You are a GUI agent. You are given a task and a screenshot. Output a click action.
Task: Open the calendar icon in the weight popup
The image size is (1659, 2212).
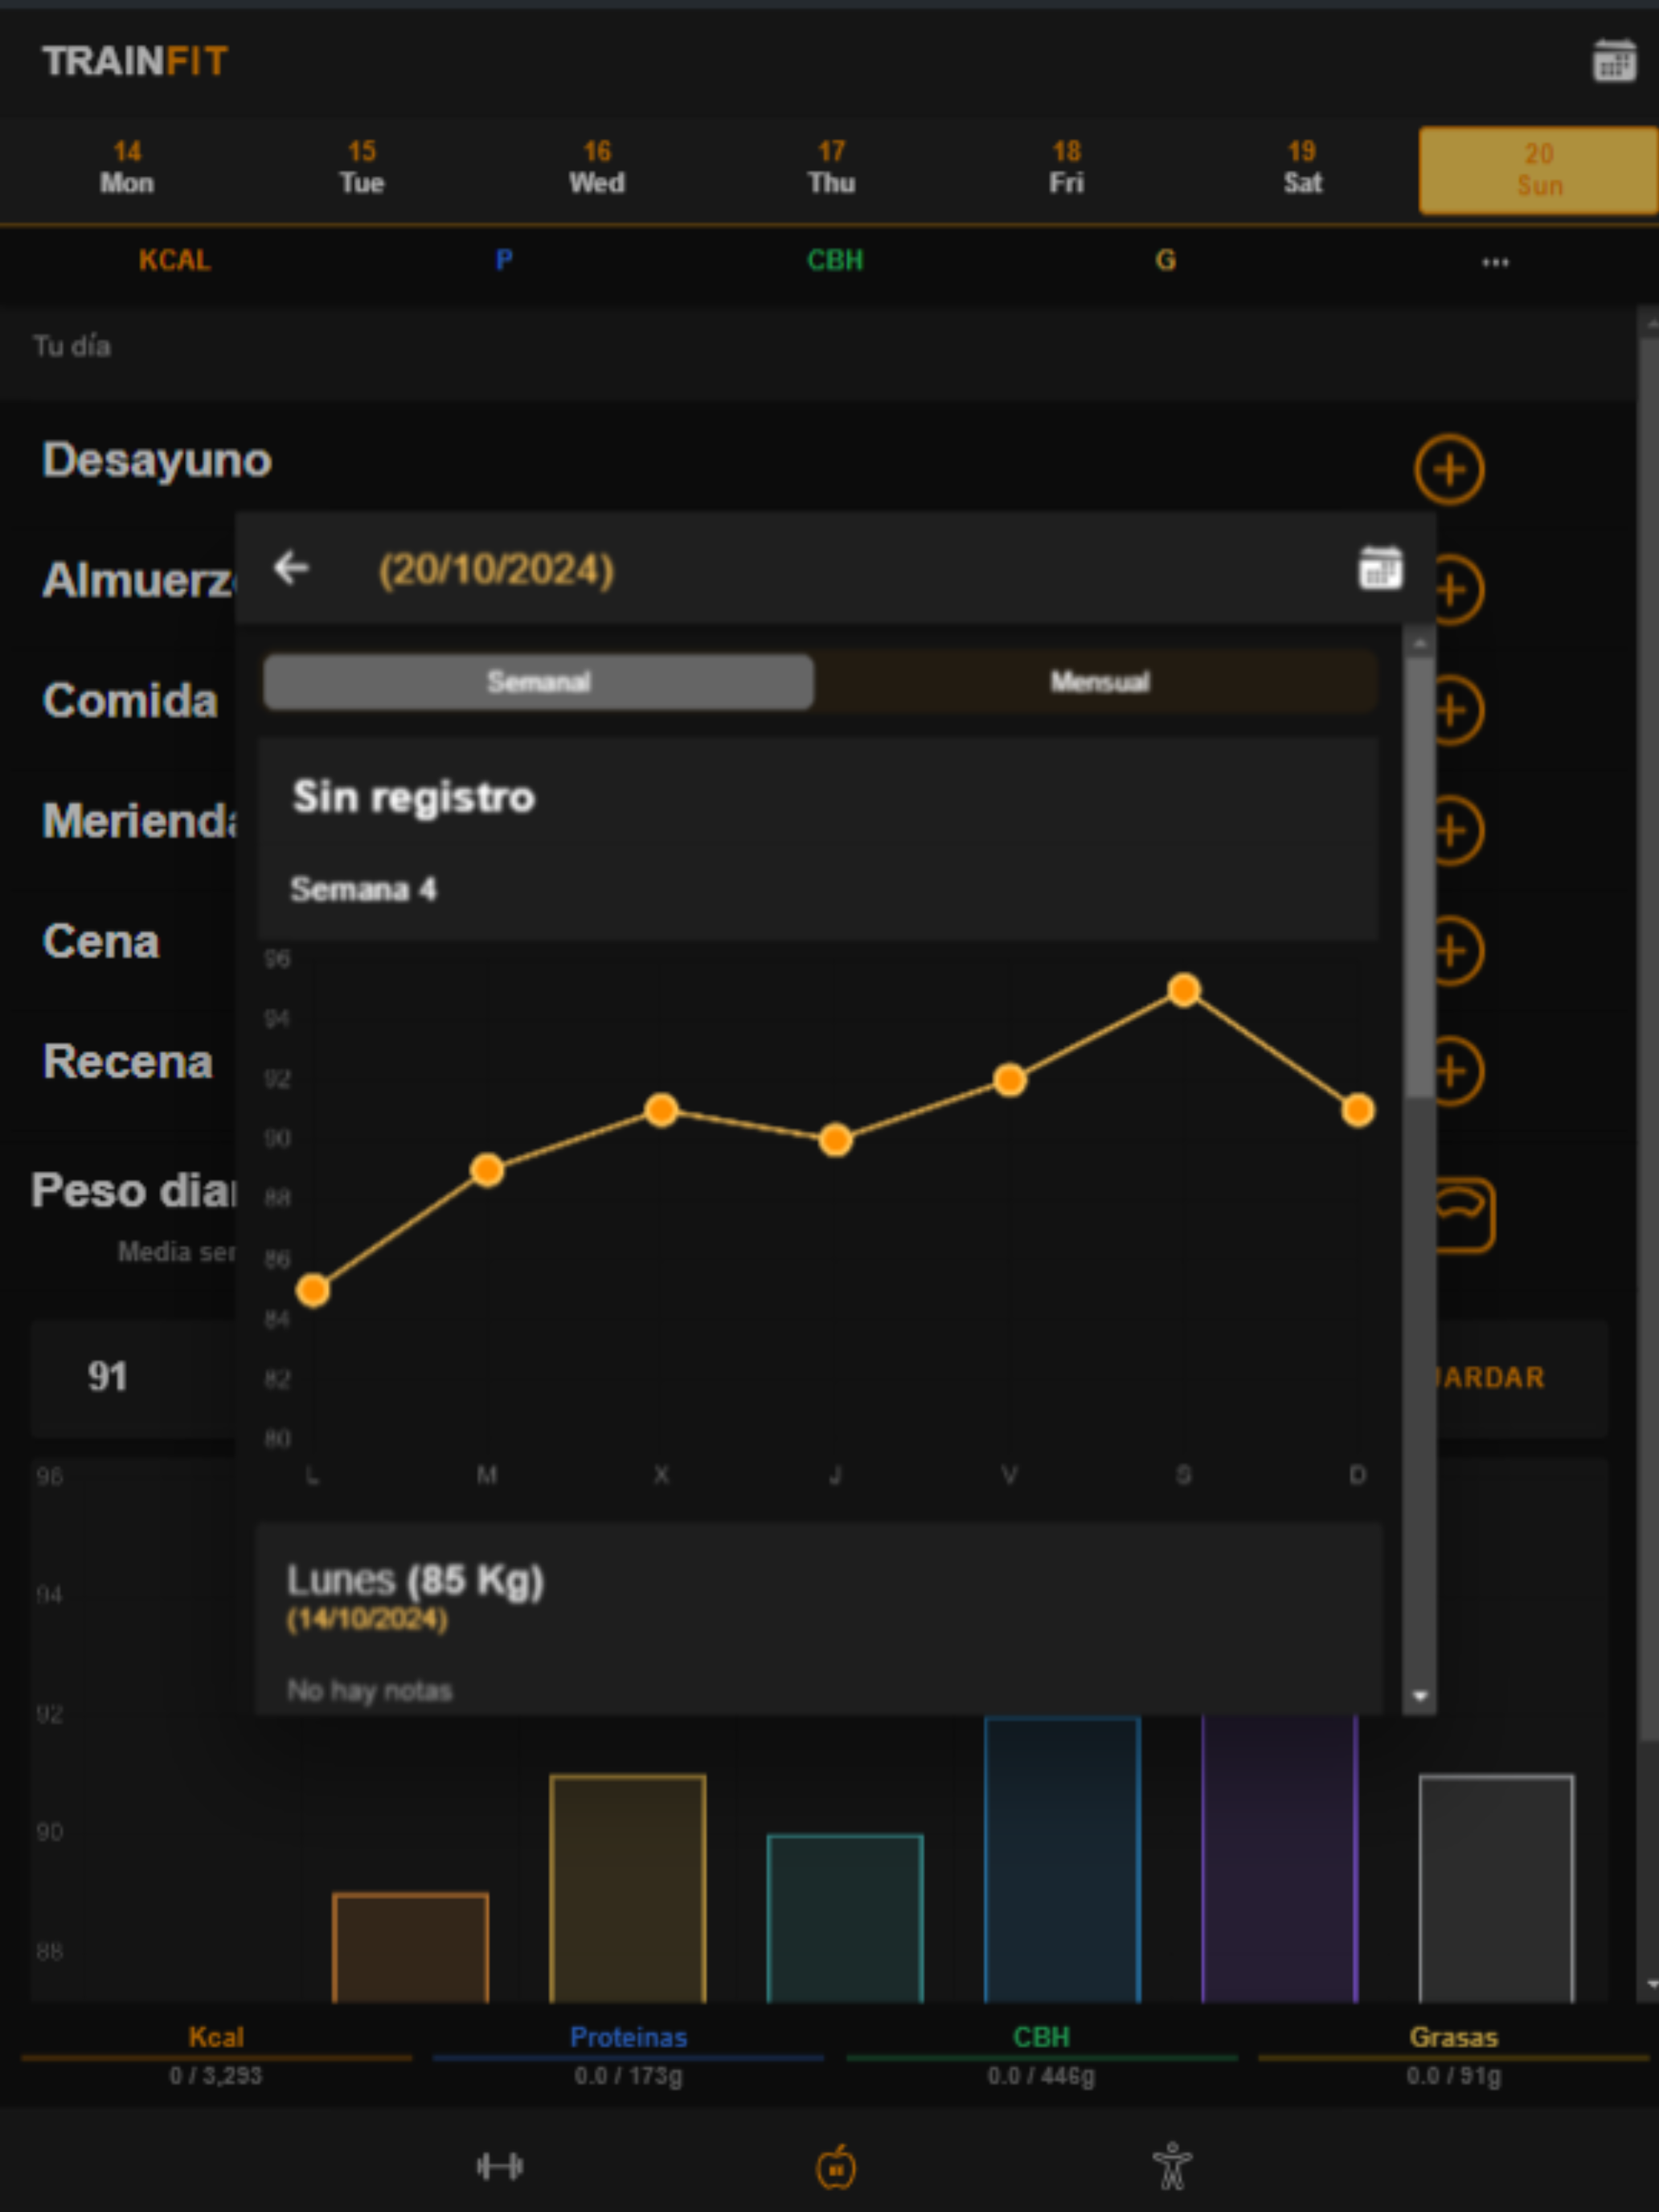[1380, 568]
